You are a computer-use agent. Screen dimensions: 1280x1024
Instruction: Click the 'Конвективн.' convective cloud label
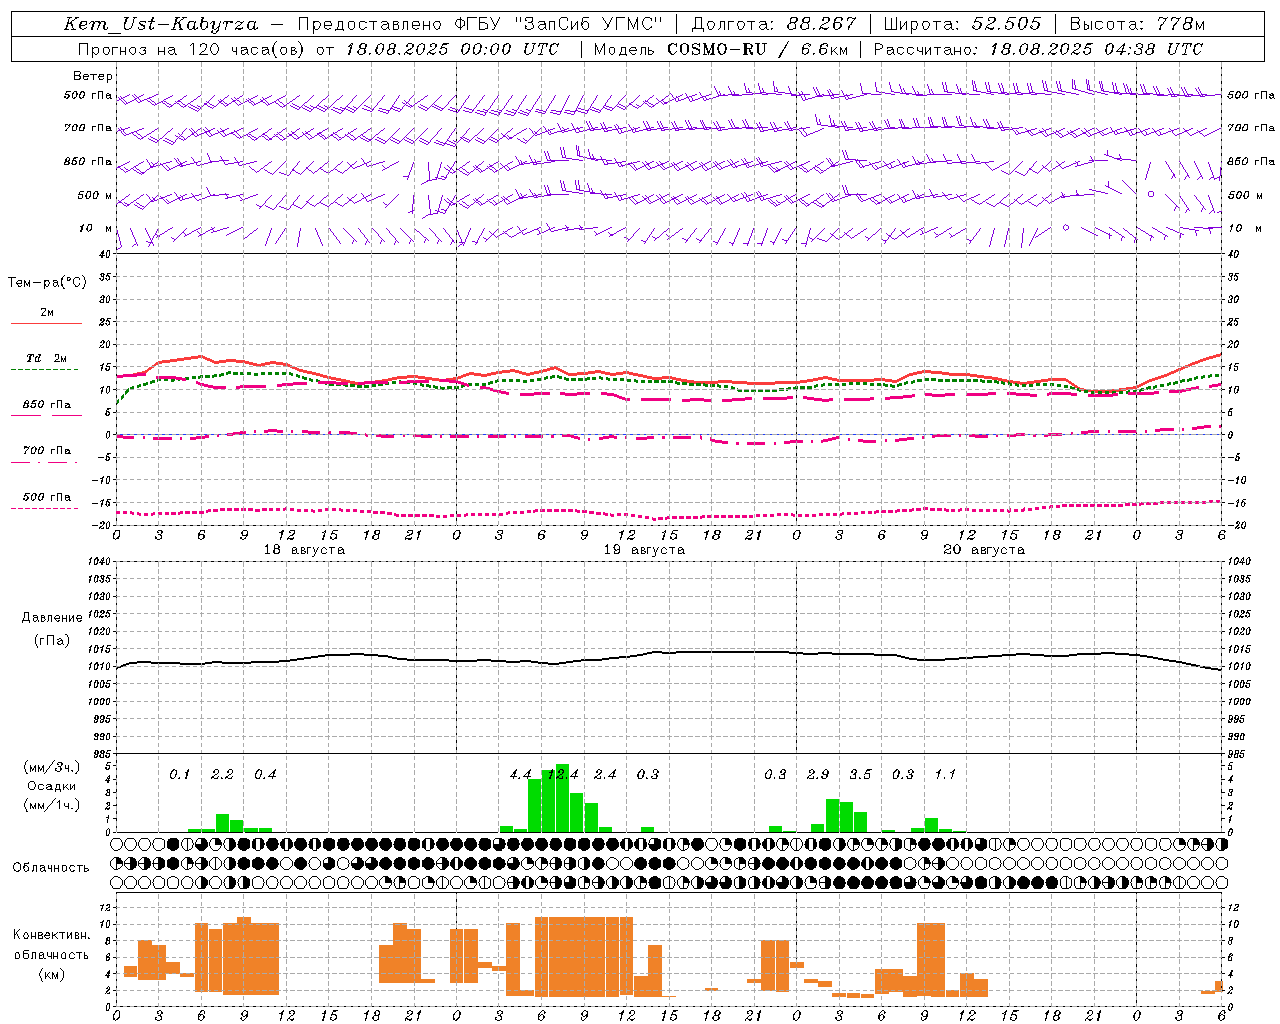coord(52,935)
